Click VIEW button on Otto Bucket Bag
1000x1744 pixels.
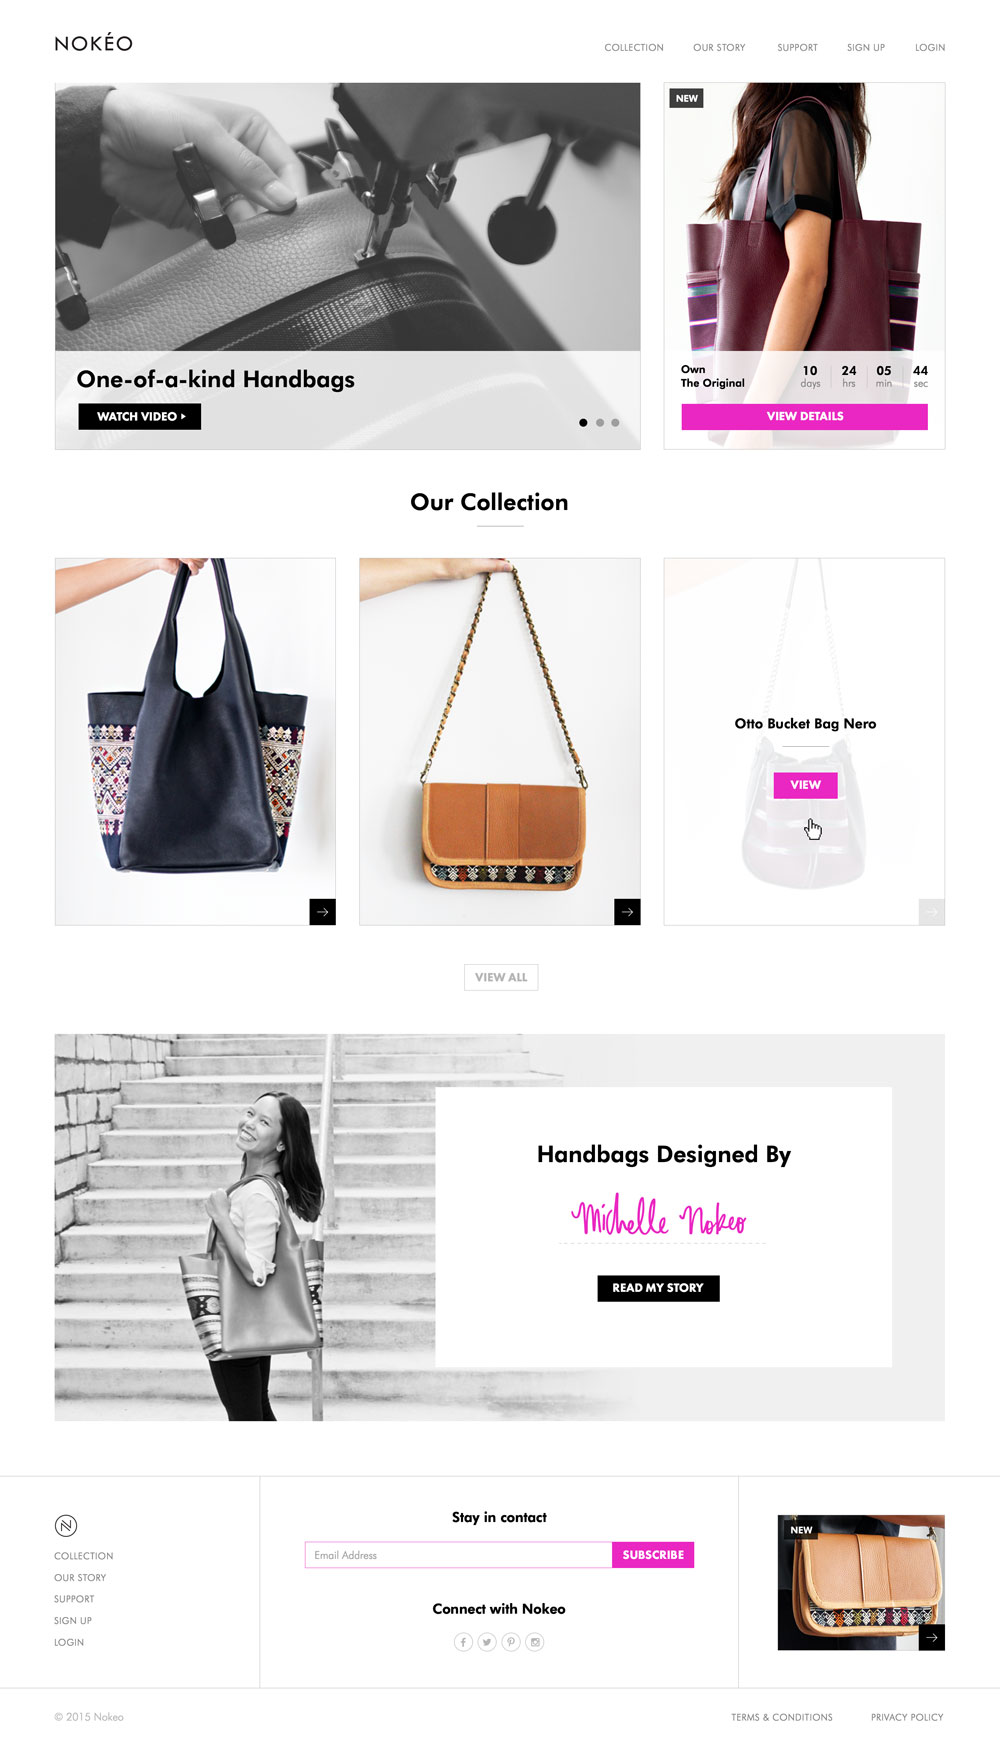point(805,785)
